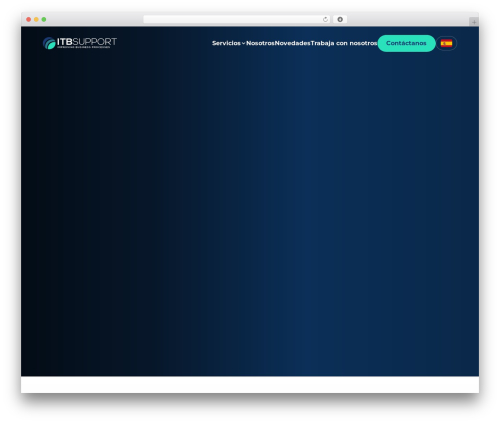Expand the Servicios dropdown menu
500x423 pixels.
[x=228, y=43]
